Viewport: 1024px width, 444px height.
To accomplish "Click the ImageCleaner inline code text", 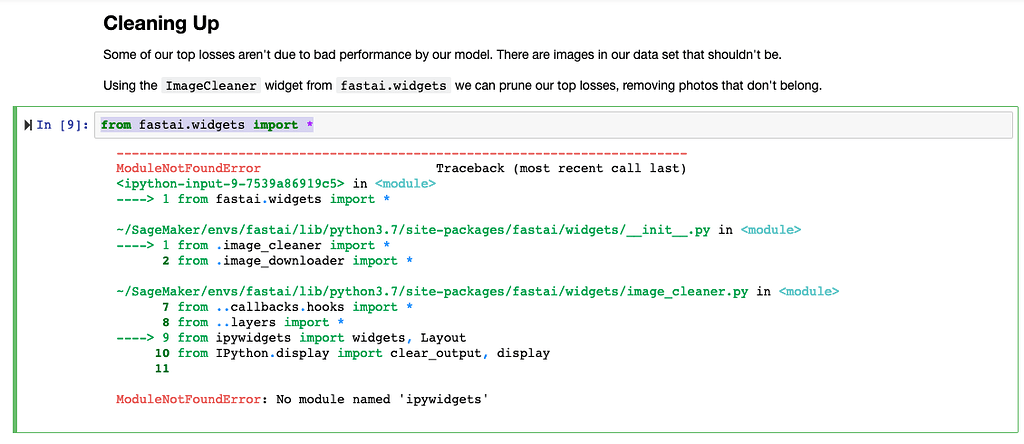I will 211,86.
